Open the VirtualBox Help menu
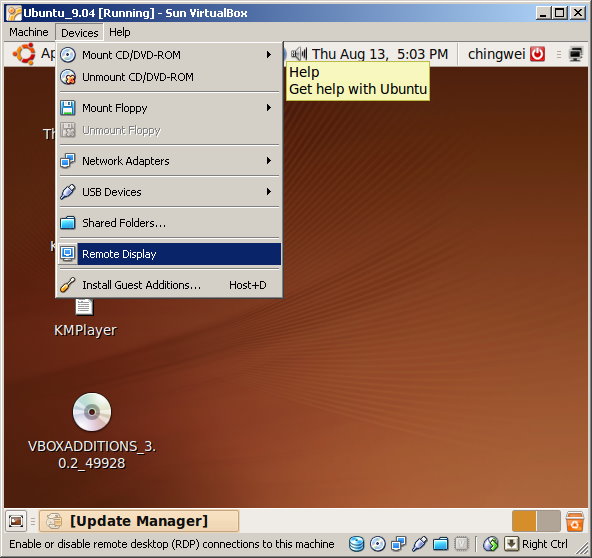 click(120, 32)
